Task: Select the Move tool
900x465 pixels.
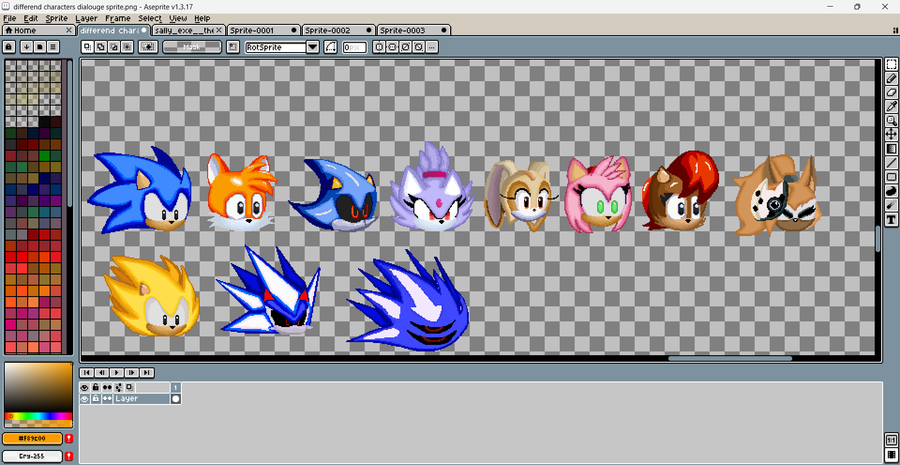Action: [x=891, y=134]
